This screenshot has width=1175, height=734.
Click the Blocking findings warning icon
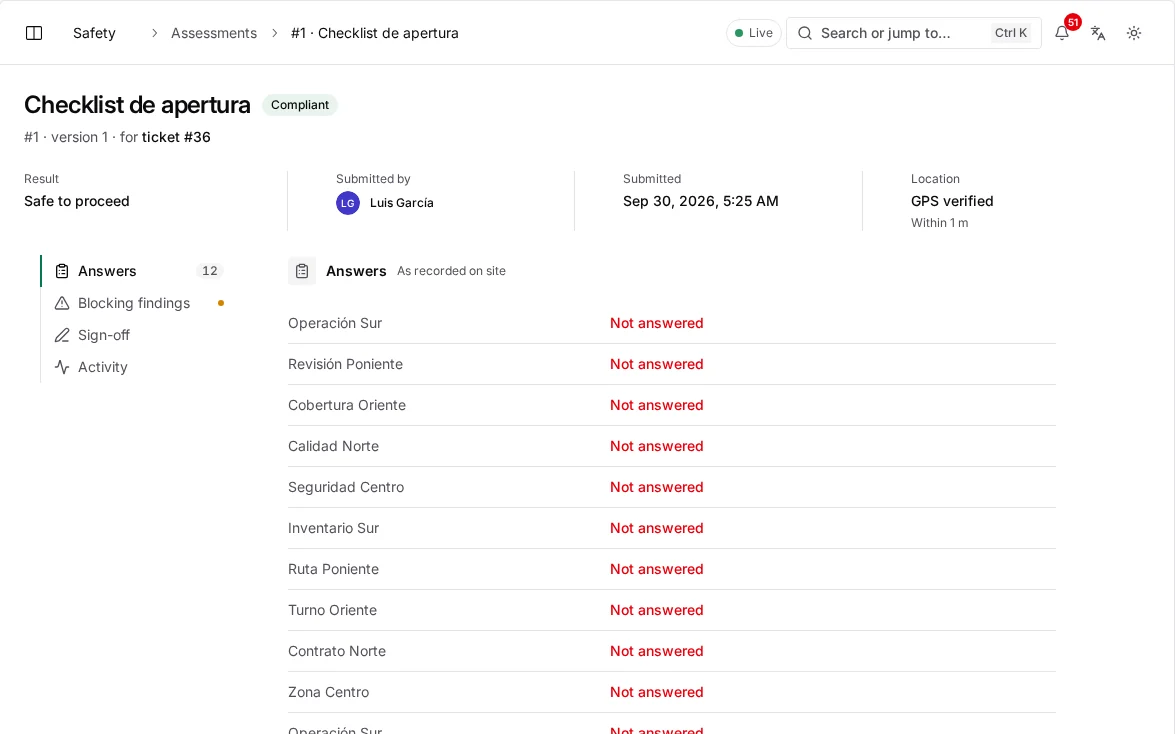[62, 303]
